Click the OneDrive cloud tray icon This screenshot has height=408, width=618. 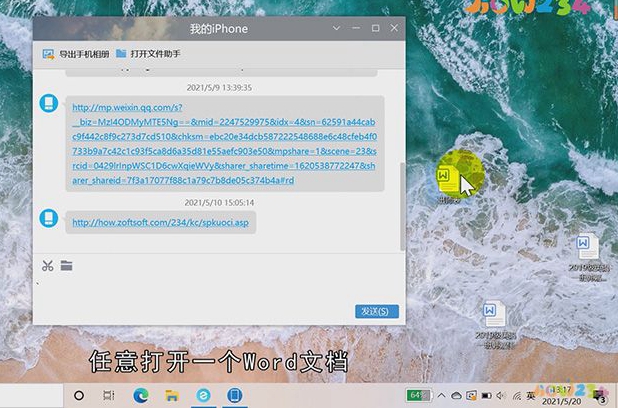point(456,395)
